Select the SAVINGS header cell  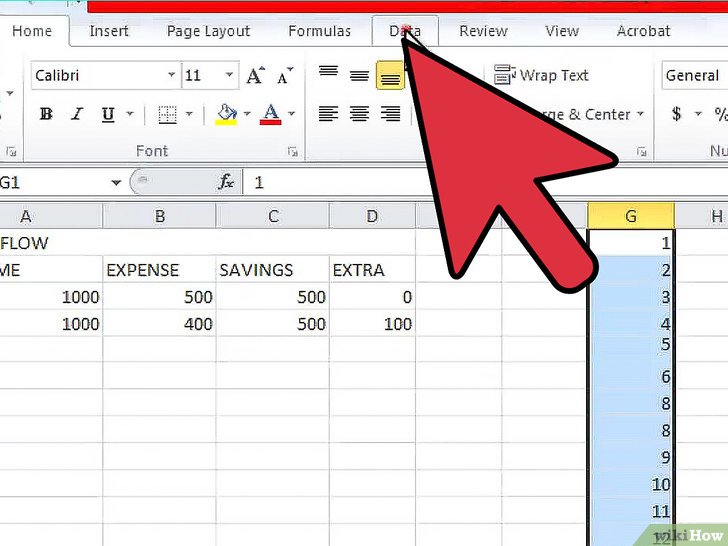(273, 270)
